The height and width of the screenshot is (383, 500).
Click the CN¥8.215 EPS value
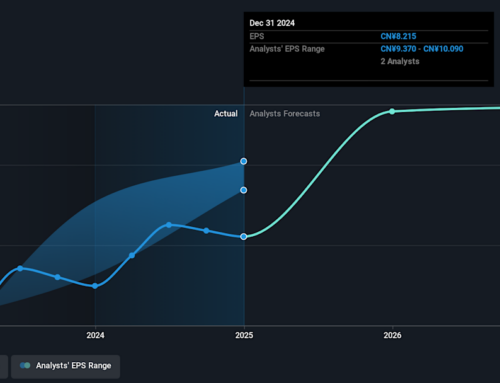click(398, 36)
